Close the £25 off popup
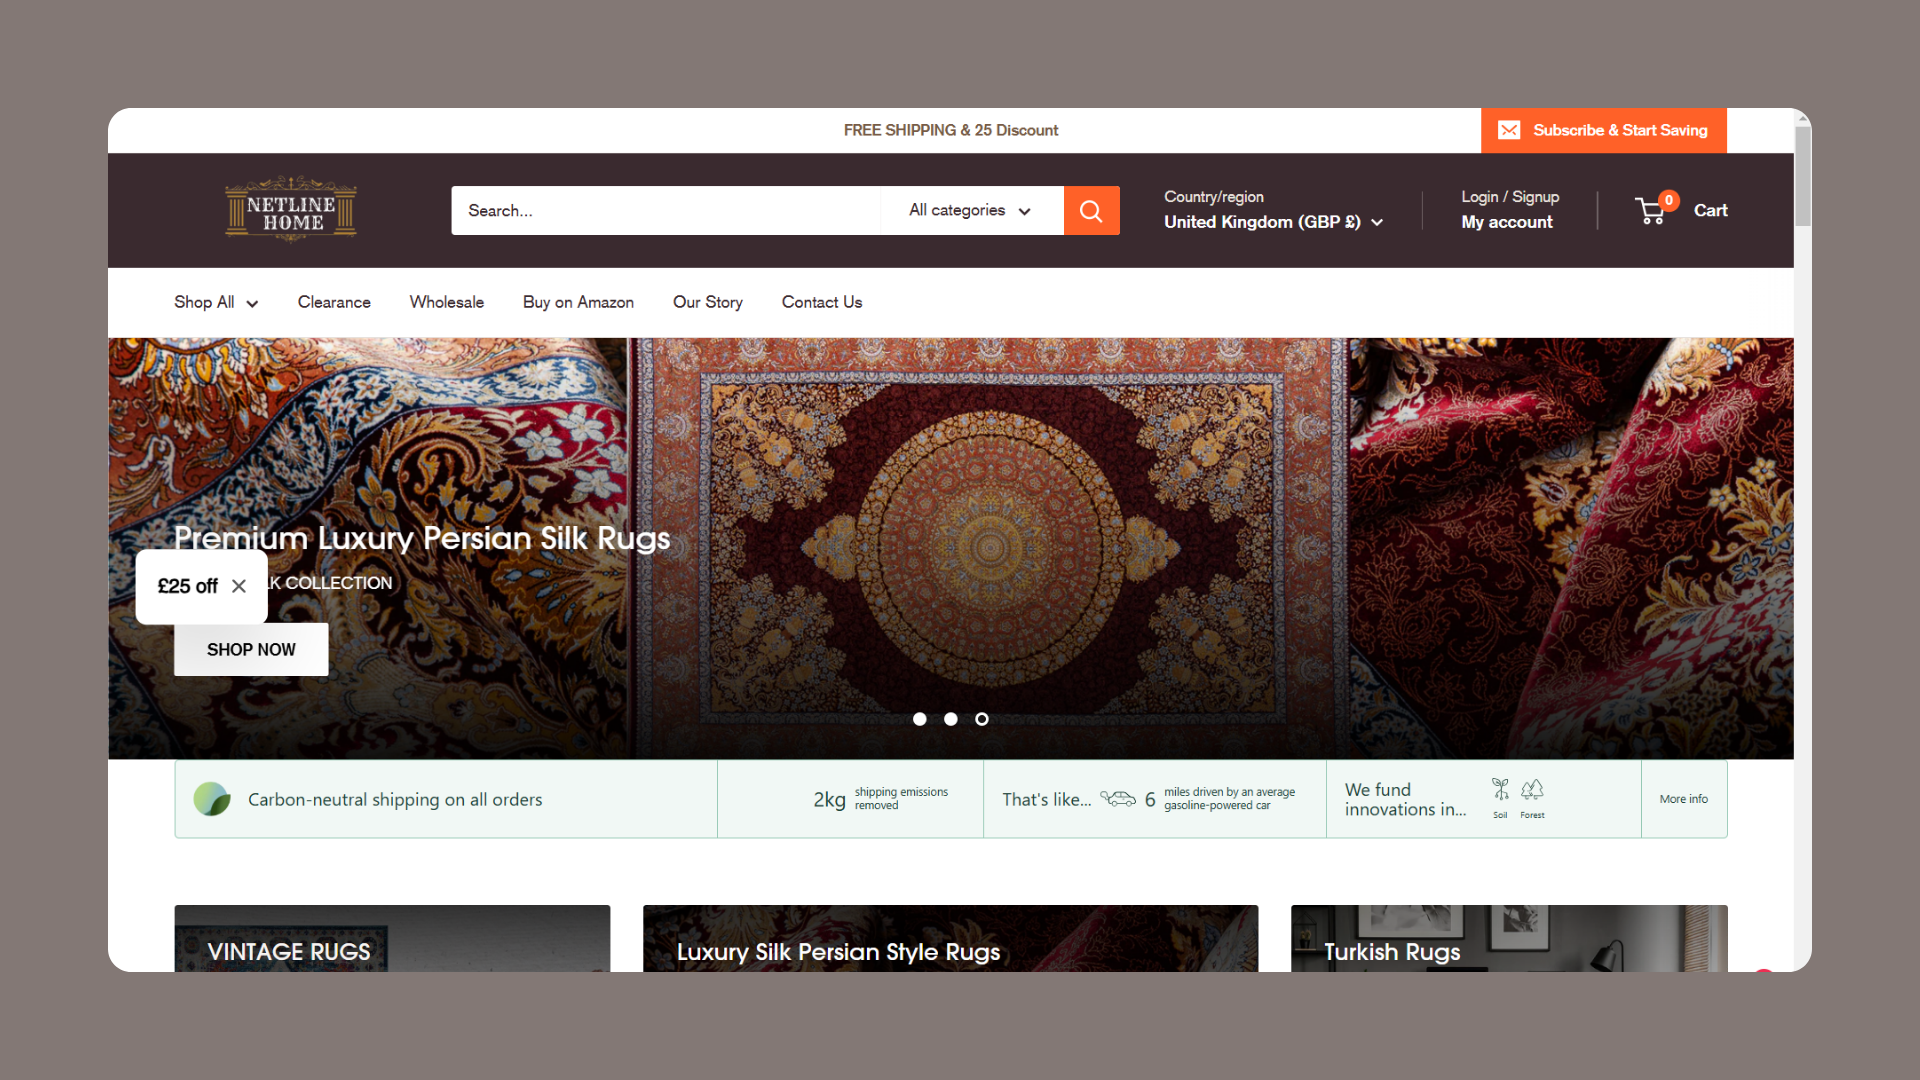1920x1080 pixels. 239,586
